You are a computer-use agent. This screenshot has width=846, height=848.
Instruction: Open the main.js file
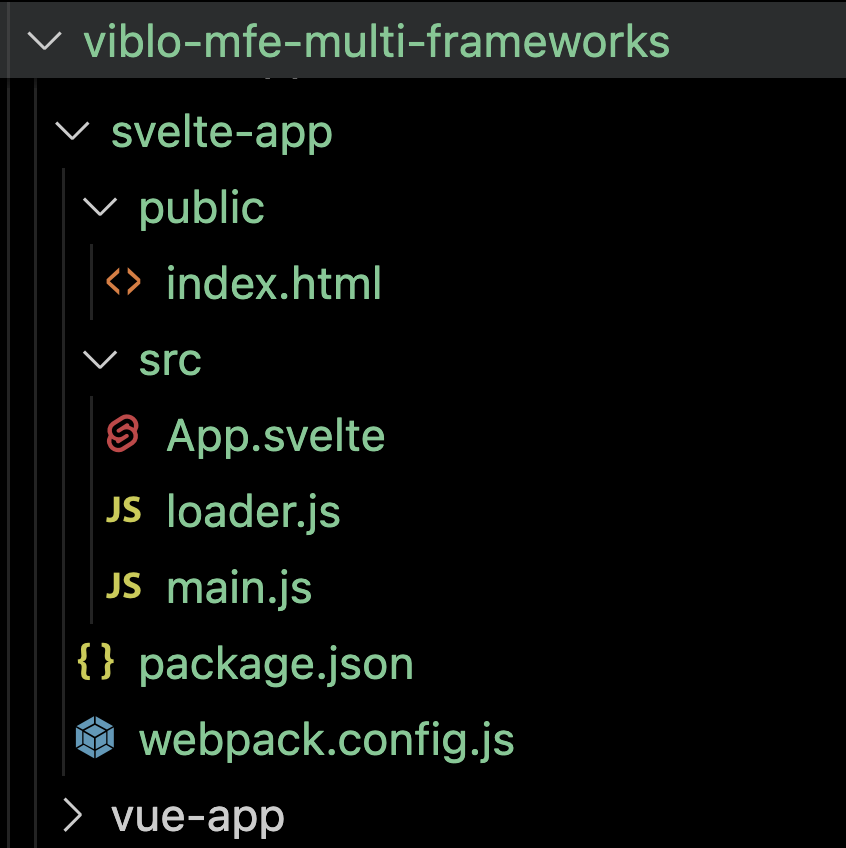tap(239, 587)
